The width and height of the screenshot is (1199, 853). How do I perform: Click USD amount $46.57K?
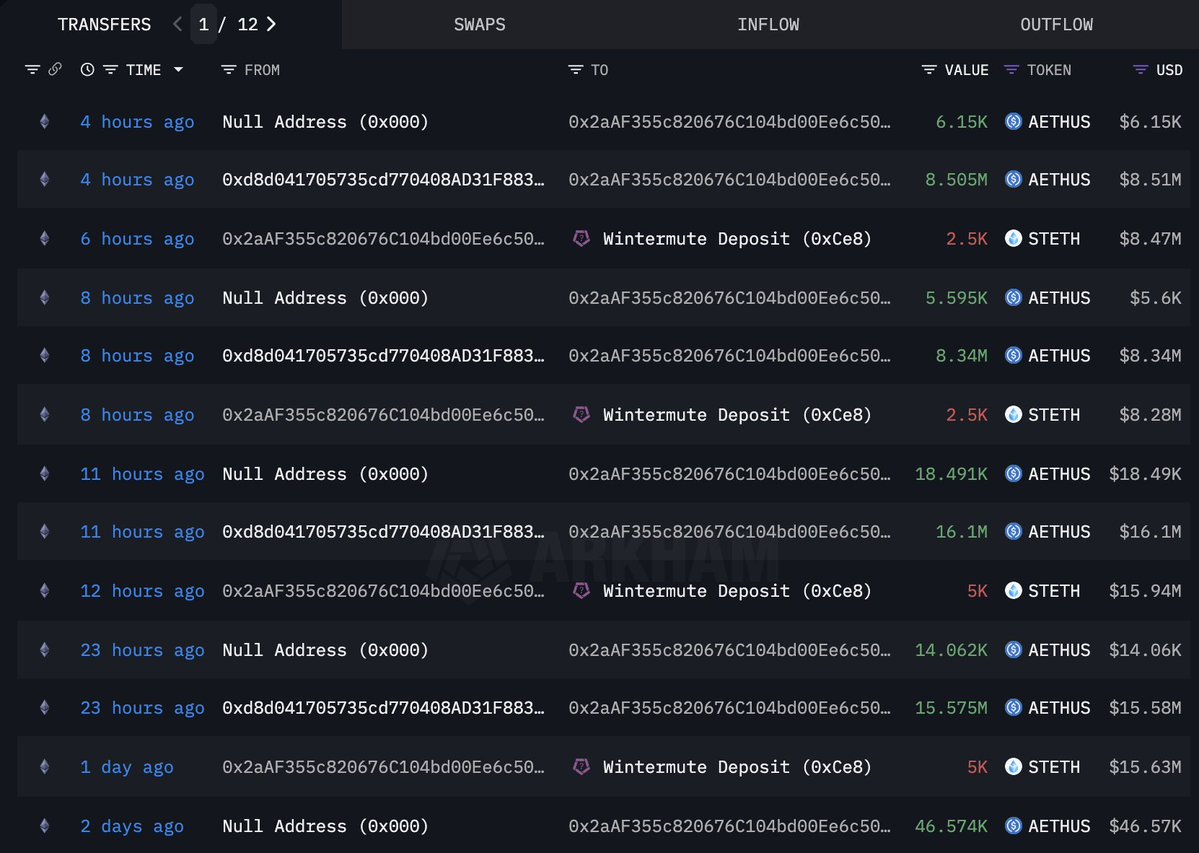coord(1145,826)
